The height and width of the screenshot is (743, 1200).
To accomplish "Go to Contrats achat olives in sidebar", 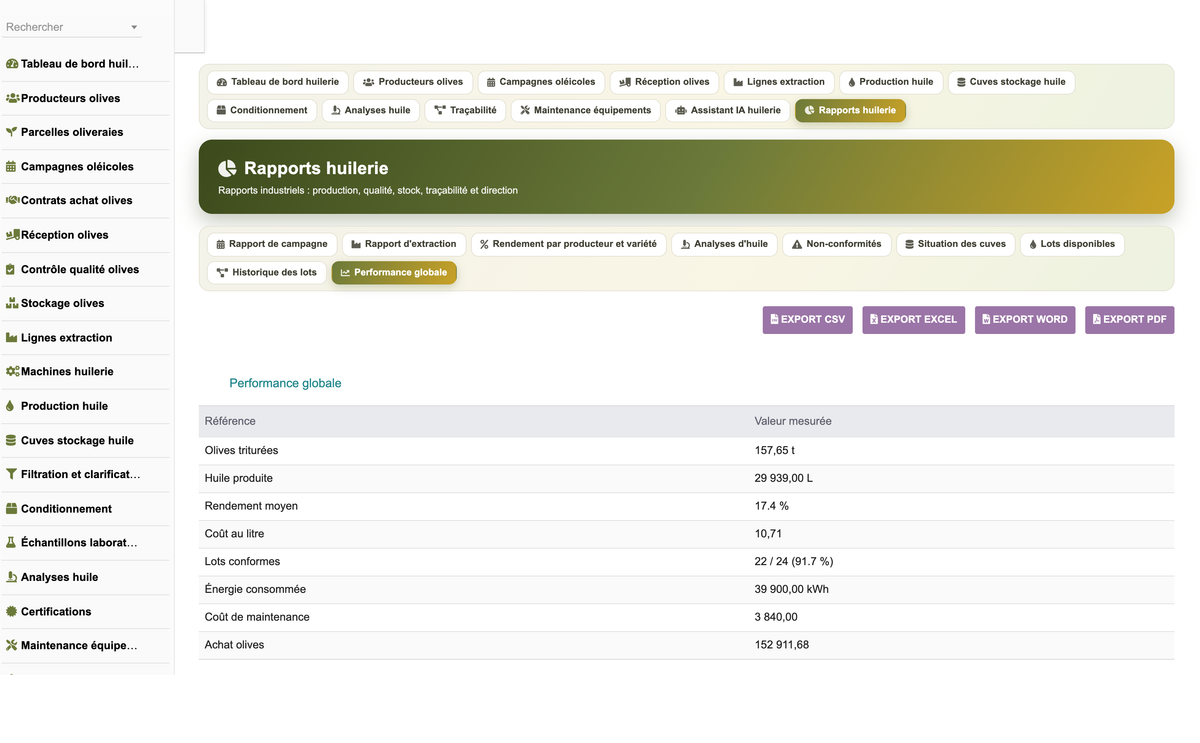I will pos(76,200).
